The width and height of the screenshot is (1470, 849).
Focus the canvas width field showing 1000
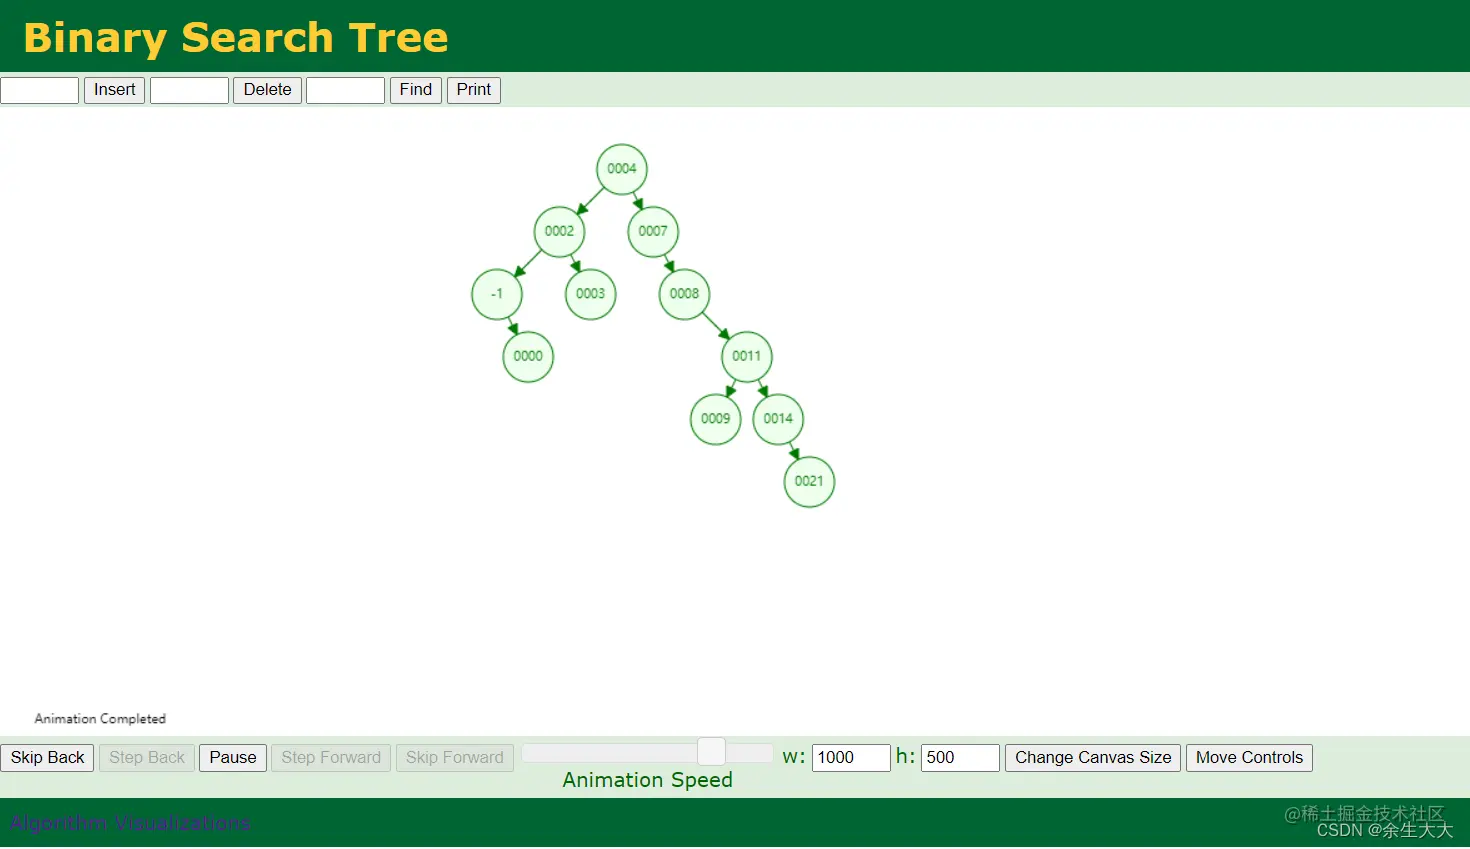(851, 758)
